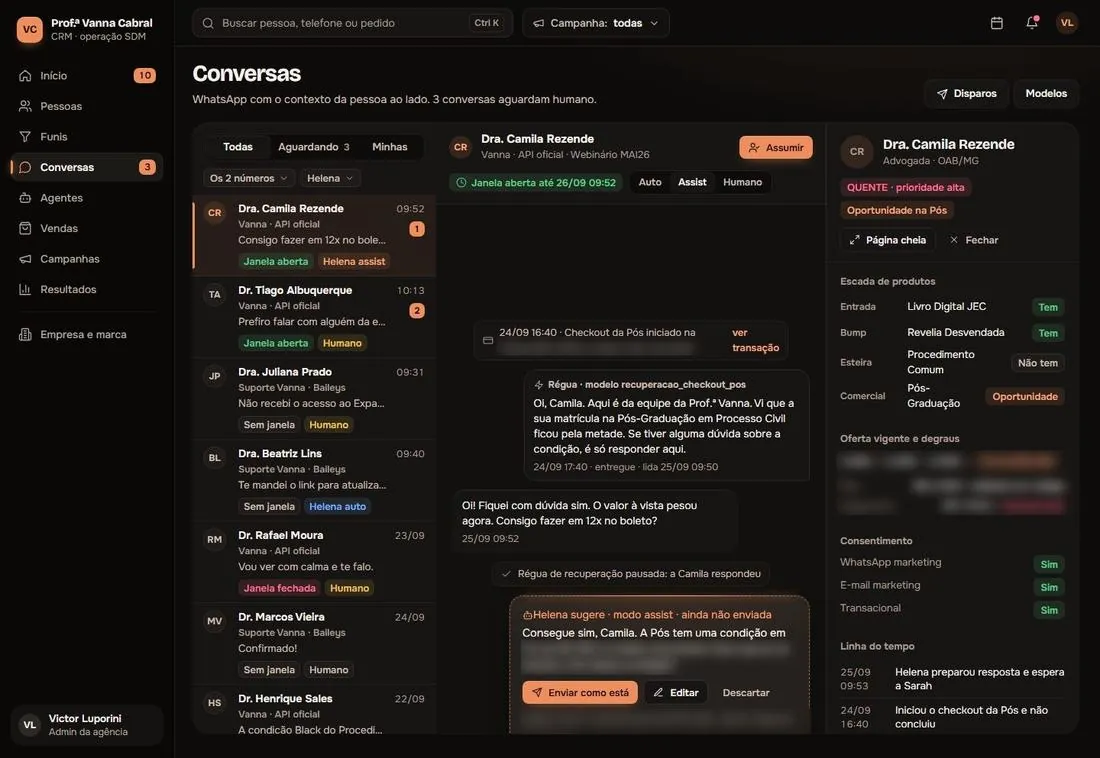The width and height of the screenshot is (1100, 758).
Task: Click the Resultados chart icon
Action: (x=25, y=289)
